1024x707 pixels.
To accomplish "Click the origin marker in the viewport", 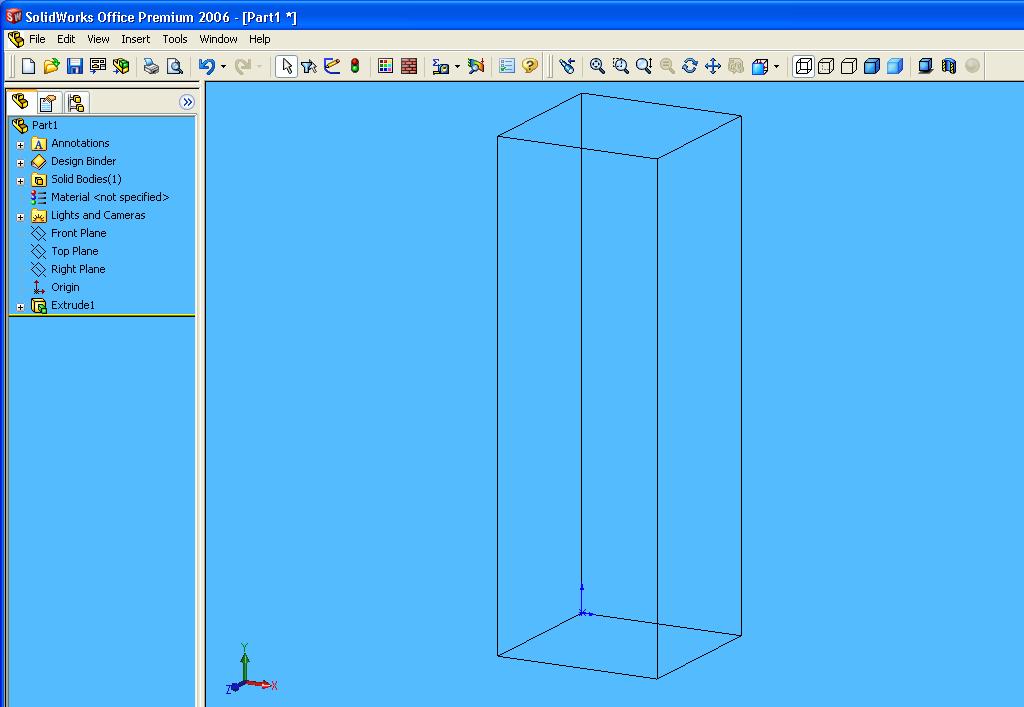I will (x=582, y=612).
